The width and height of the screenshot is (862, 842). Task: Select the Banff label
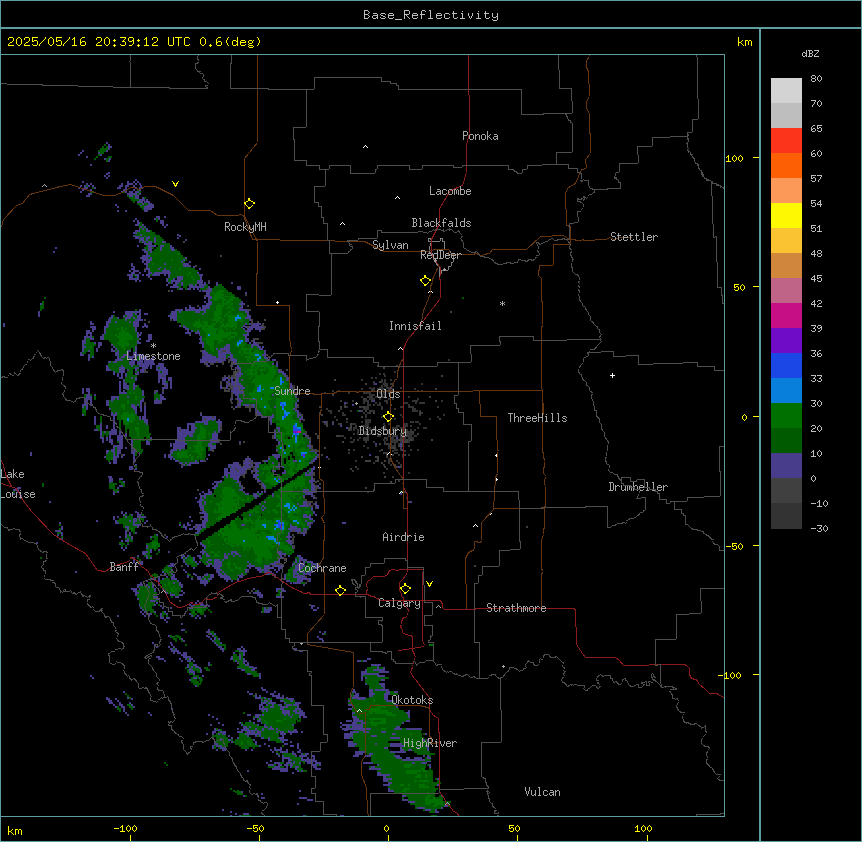[124, 567]
